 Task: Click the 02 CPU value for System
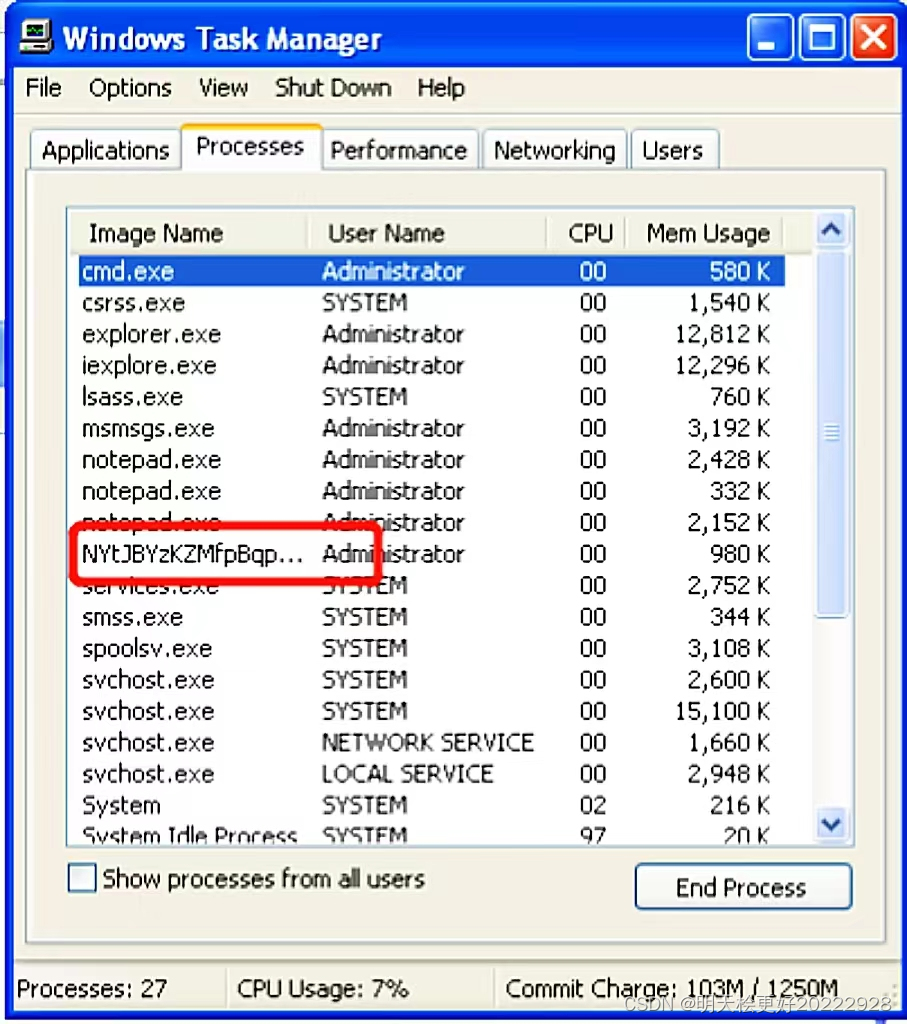point(593,805)
